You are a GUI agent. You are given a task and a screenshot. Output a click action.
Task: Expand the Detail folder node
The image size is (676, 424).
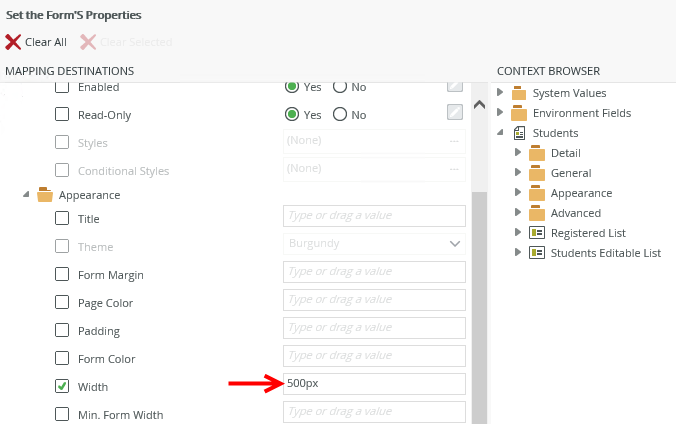518,153
